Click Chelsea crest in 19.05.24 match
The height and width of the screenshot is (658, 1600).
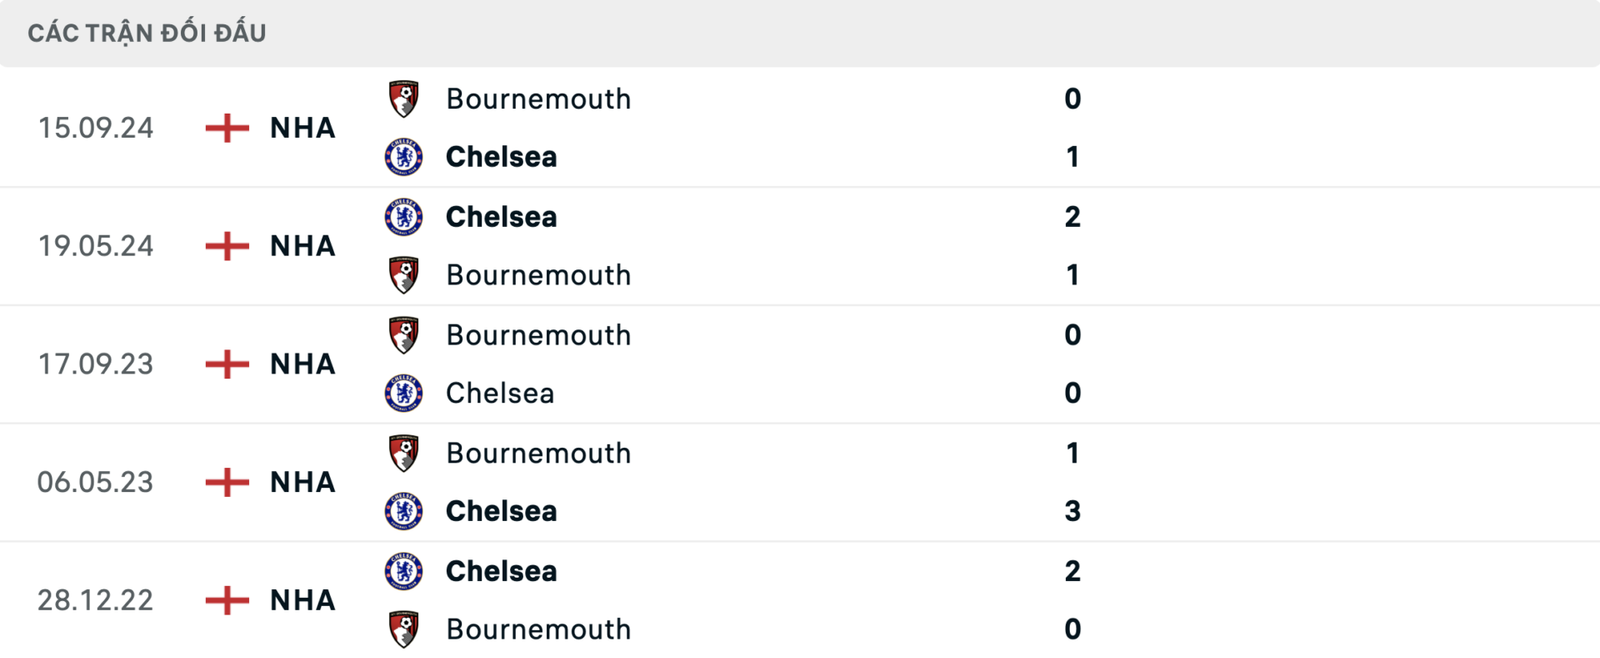tap(404, 217)
